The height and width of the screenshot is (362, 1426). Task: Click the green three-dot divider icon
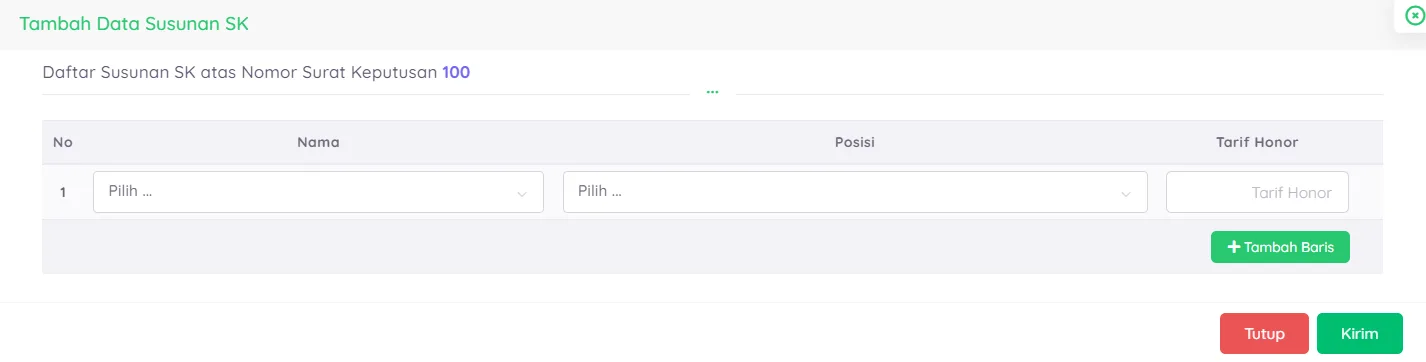point(712,92)
